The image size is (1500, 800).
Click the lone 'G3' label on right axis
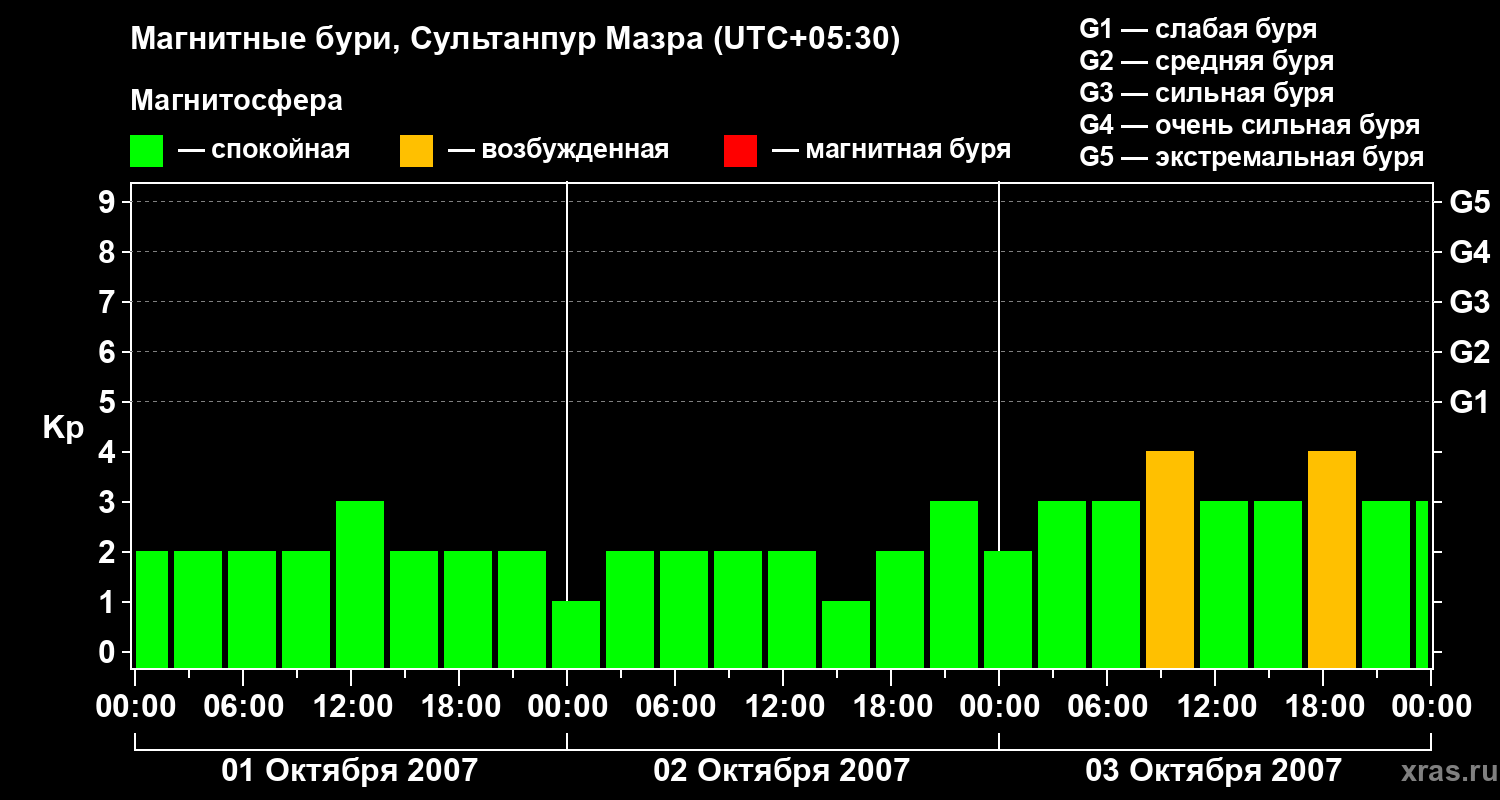pos(1470,303)
